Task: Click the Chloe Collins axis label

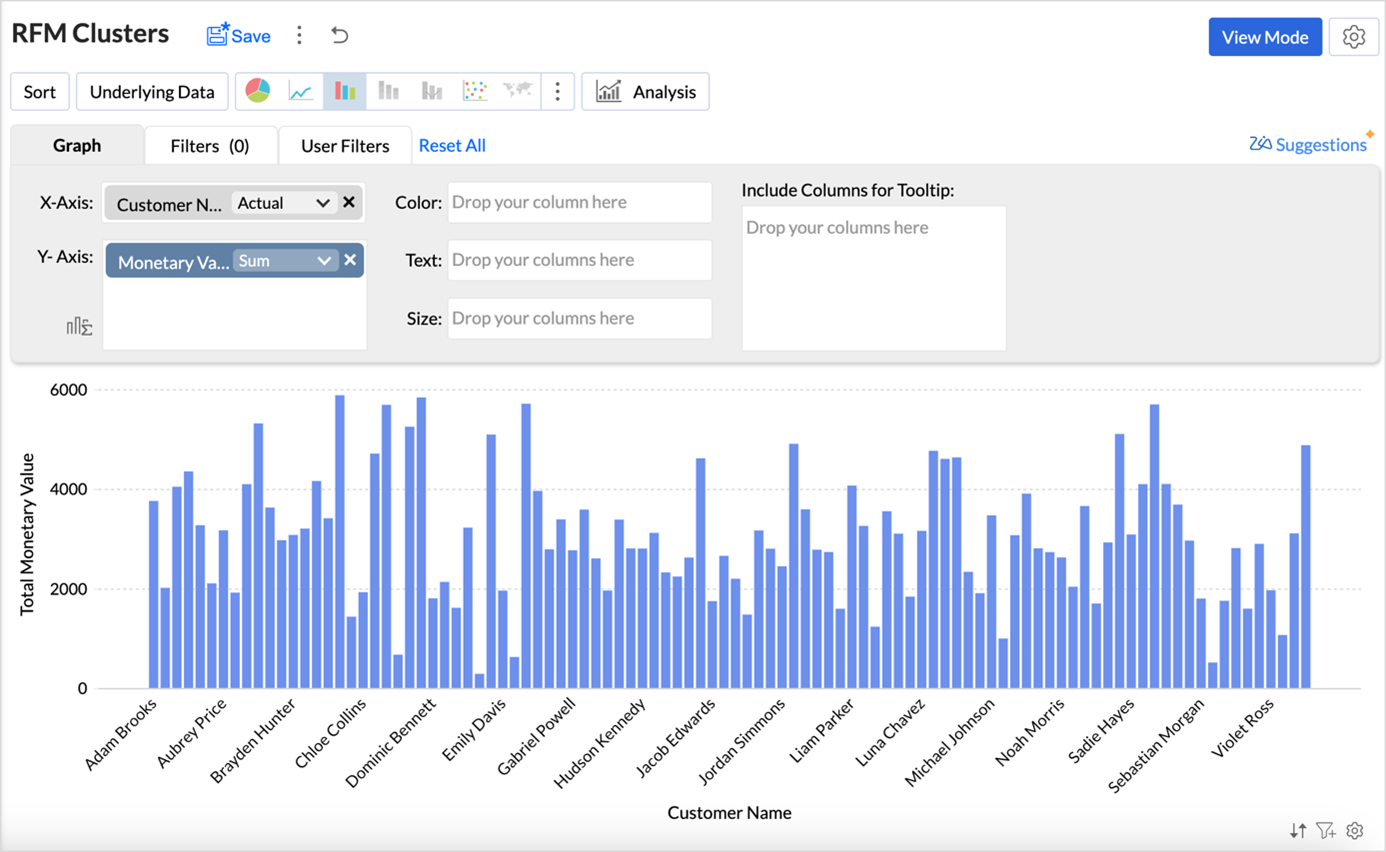Action: pos(331,734)
